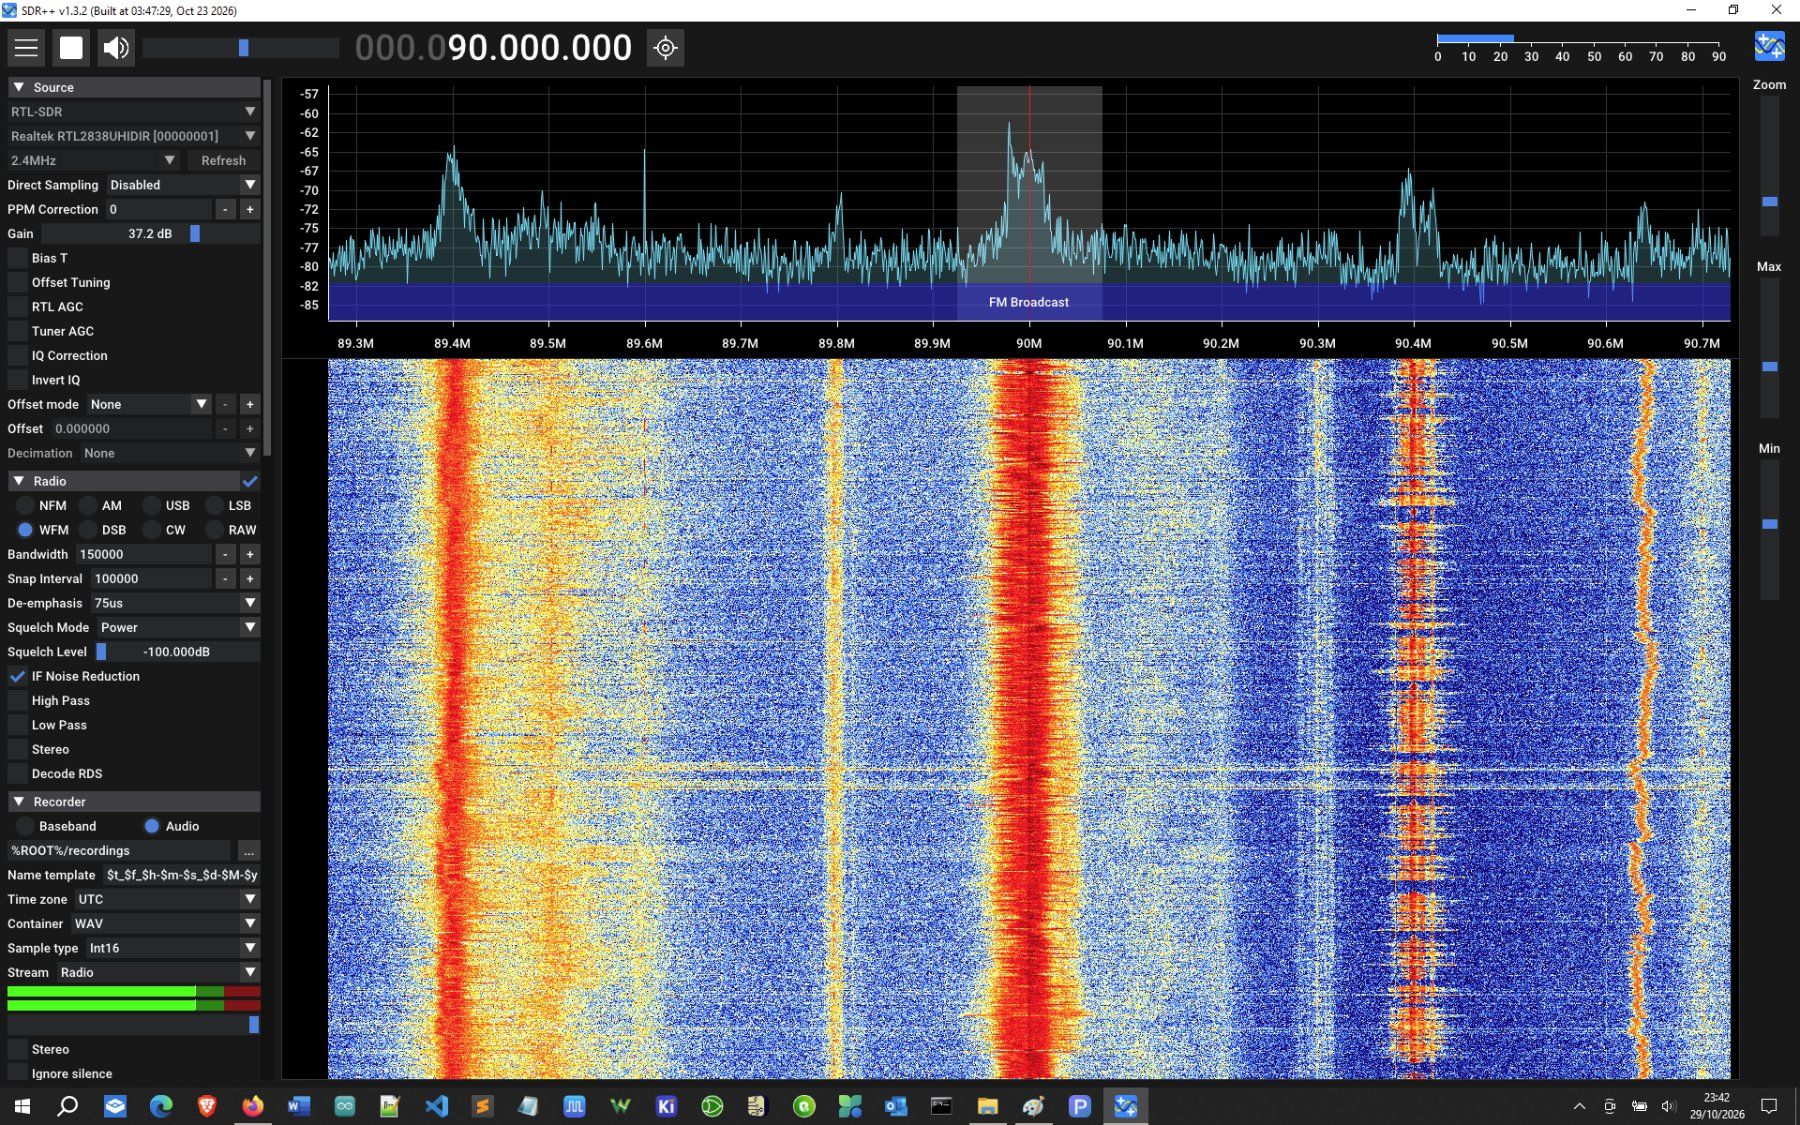Open KiCad from the taskbar
Screen dimensions: 1800x1125
[666, 1105]
